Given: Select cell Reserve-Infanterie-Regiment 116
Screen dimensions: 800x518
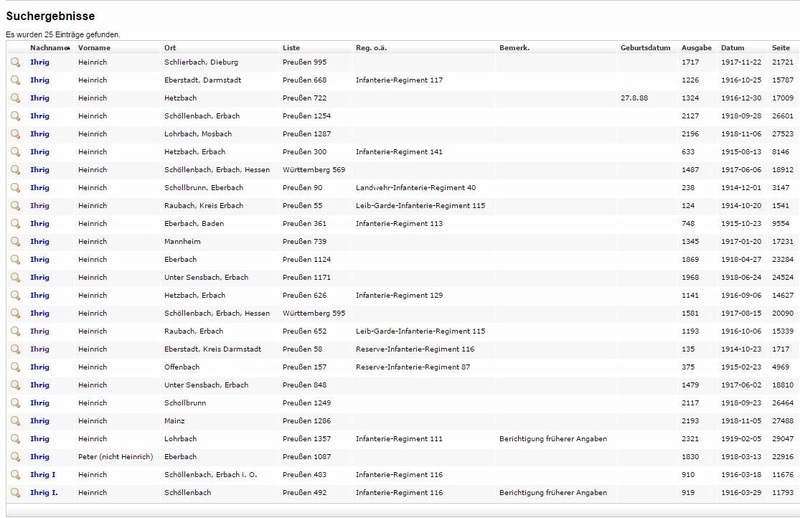Looking at the screenshot, I should 414,349.
